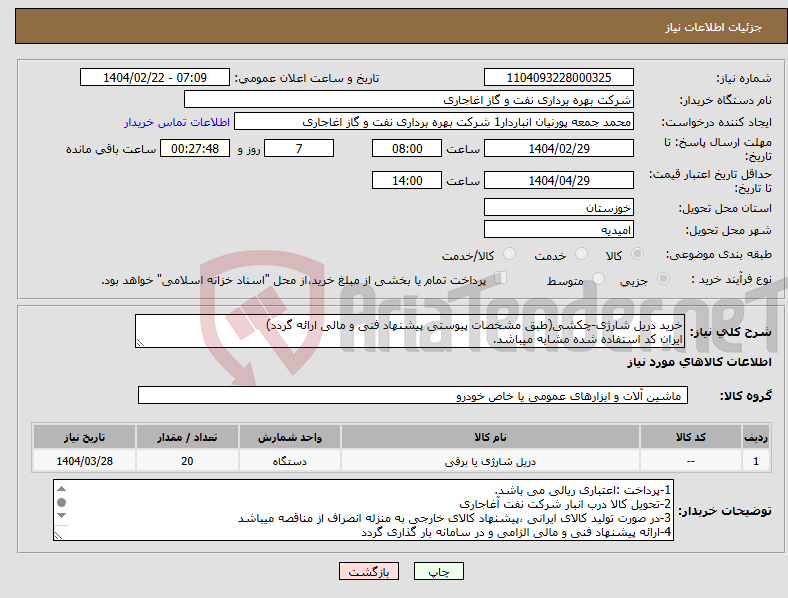This screenshot has width=788, height=598.
Task: Click the شرح کلی نیاز label
Action: (x=730, y=332)
